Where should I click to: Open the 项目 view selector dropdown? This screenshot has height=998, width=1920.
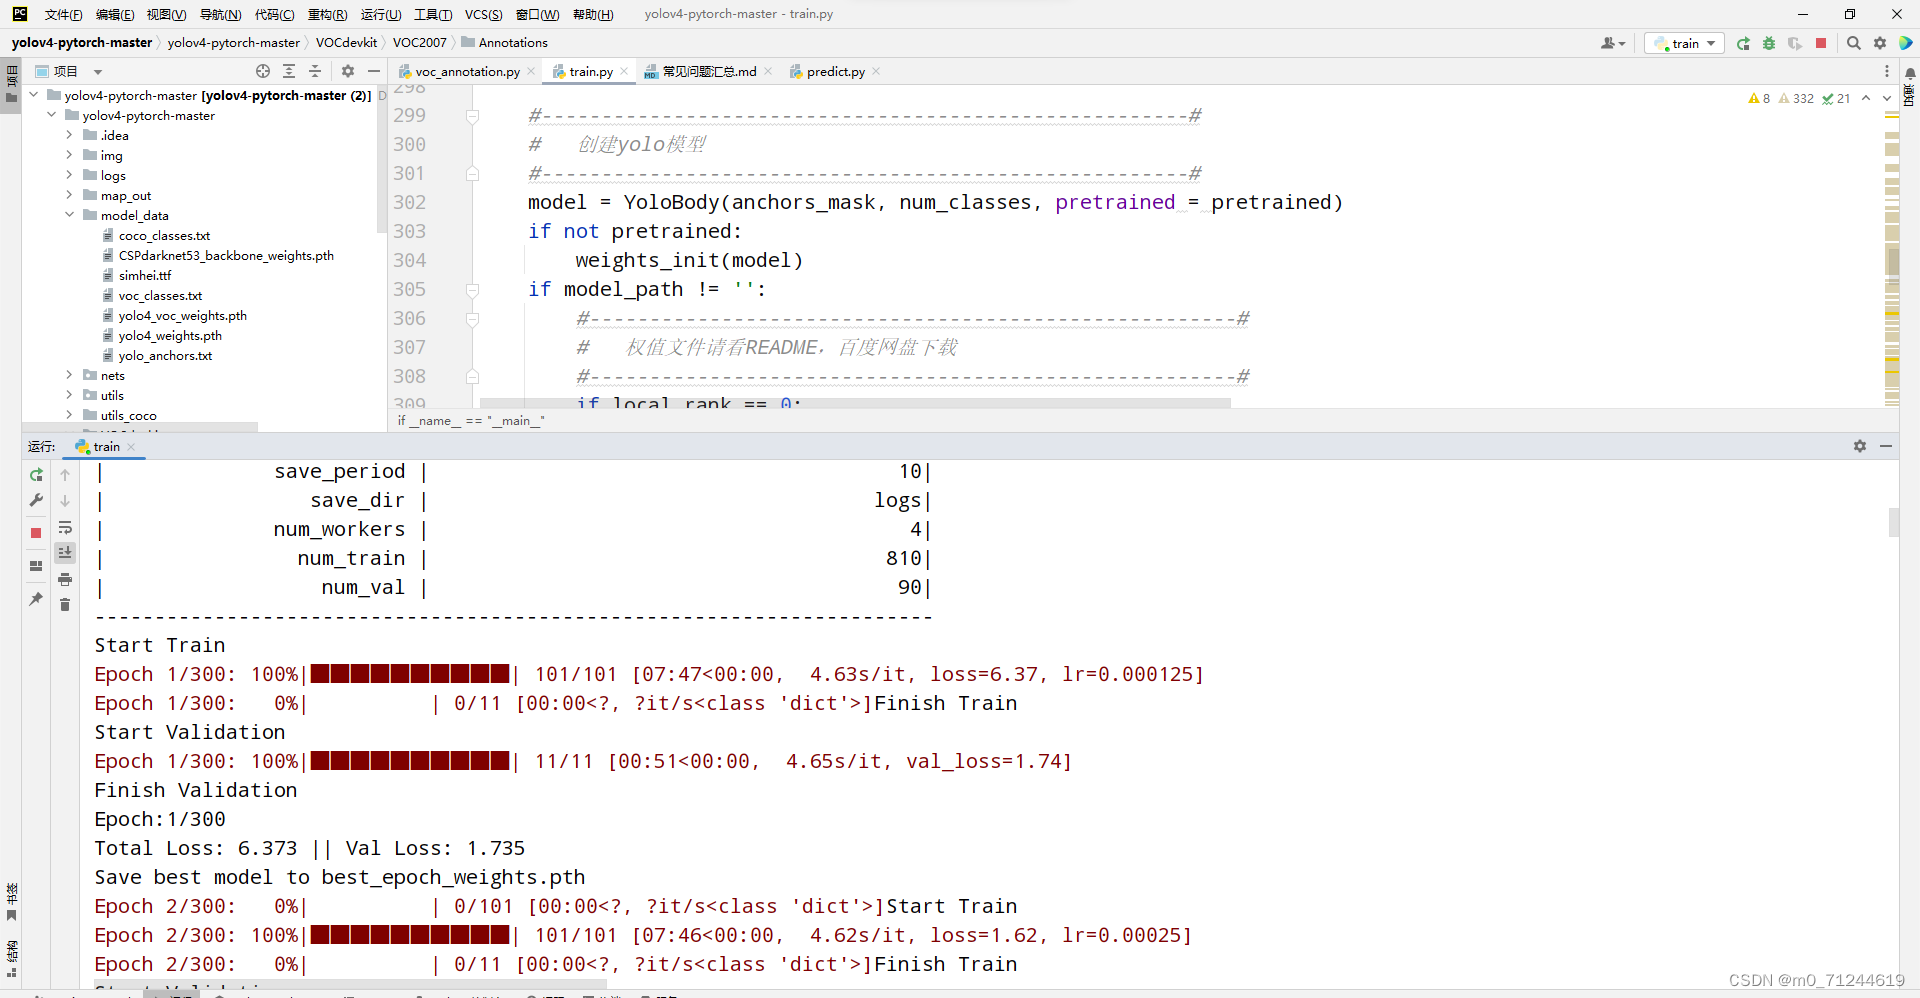pos(69,71)
